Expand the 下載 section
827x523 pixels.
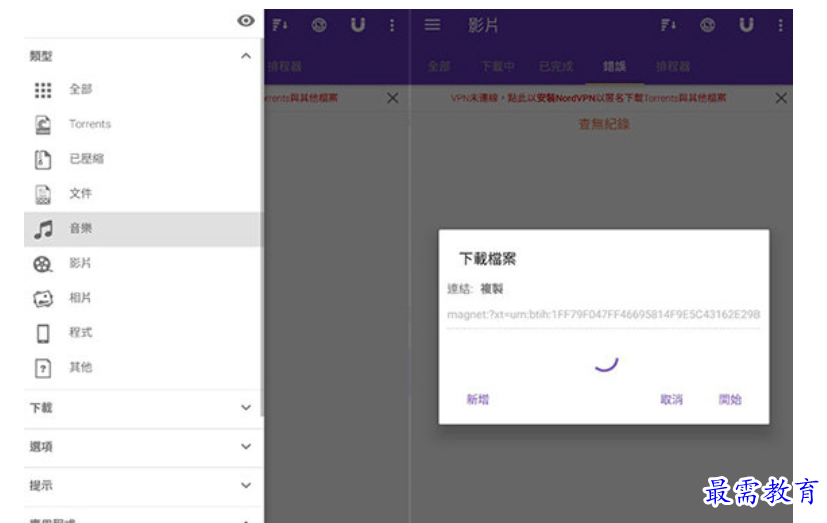(x=142, y=408)
